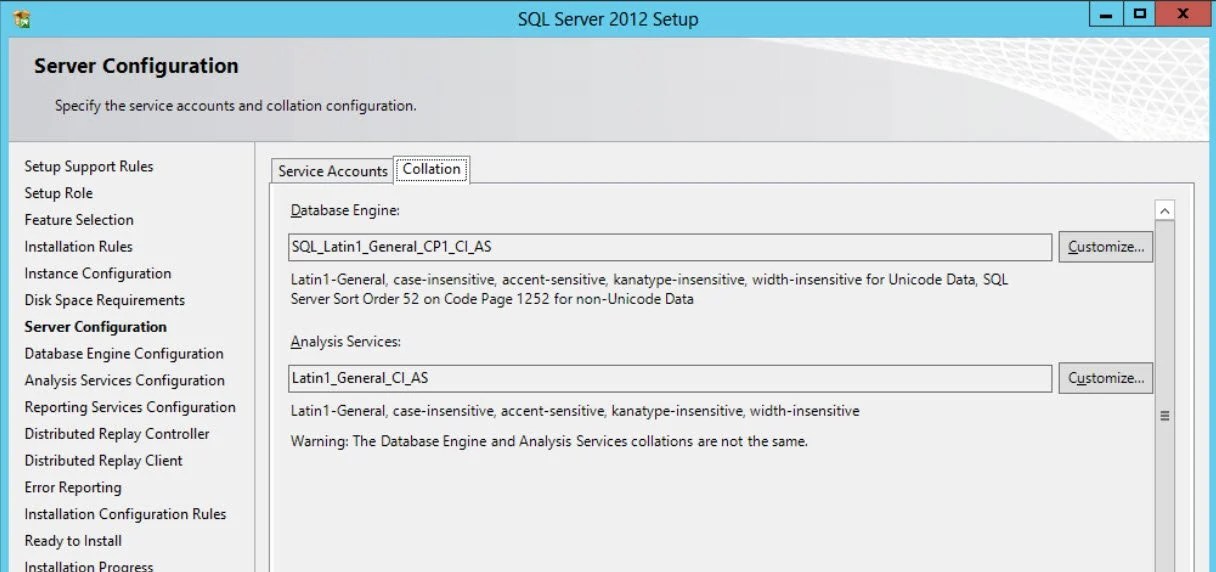
Task: Select Instance Configuration step
Action: point(98,273)
